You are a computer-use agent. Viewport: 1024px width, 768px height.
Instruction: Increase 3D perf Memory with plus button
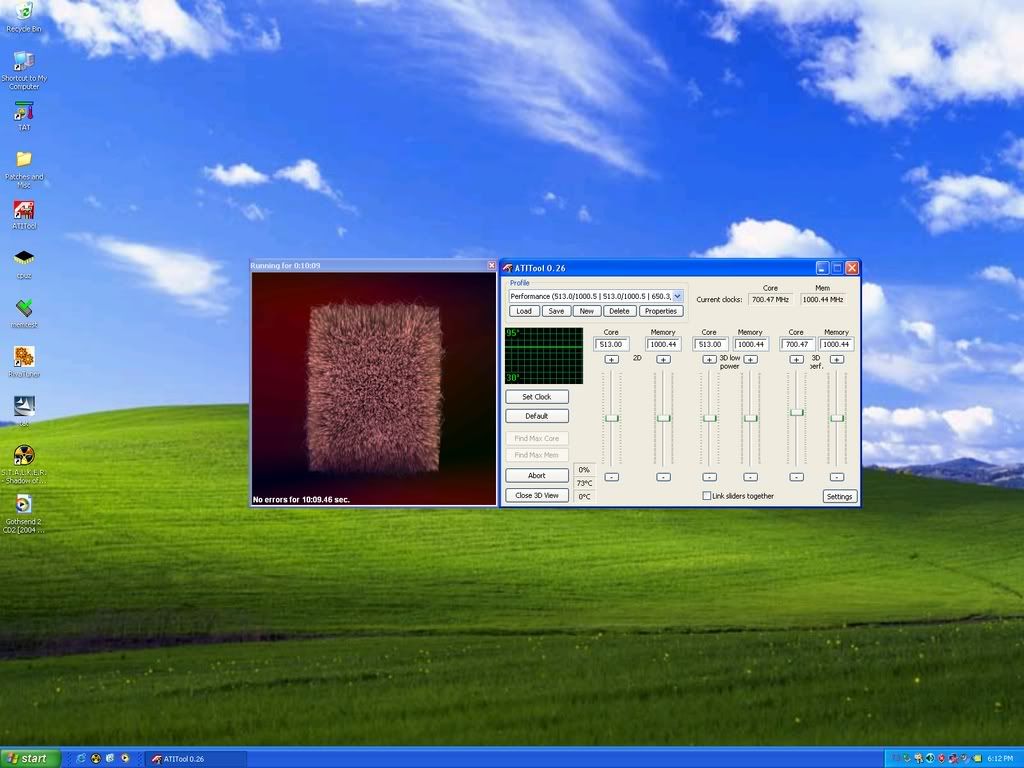pyautogui.click(x=837, y=359)
